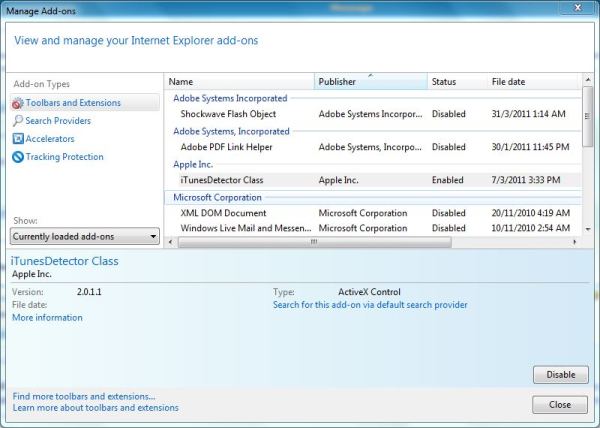Click the Disable button

[561, 375]
